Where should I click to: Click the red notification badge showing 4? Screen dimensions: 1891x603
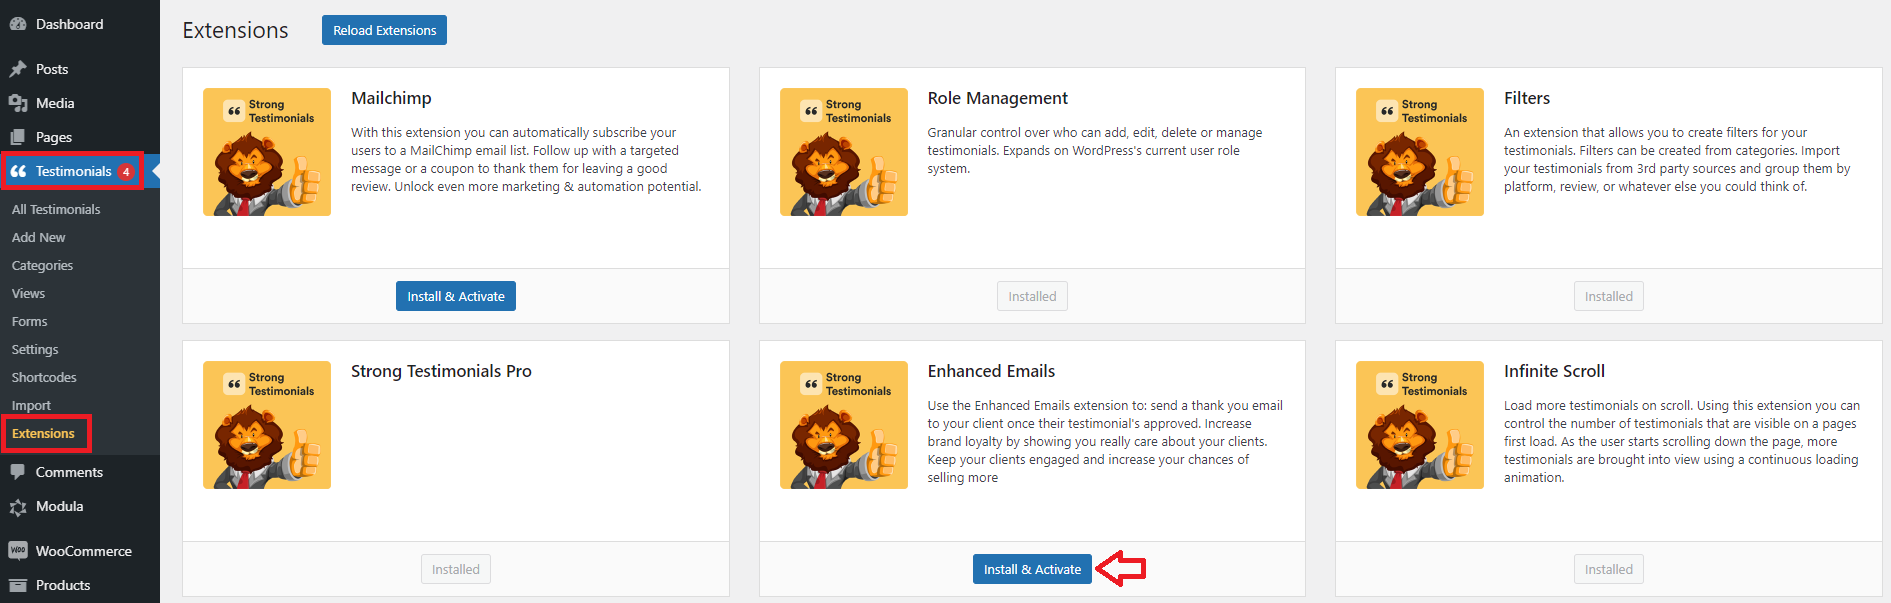pos(126,172)
